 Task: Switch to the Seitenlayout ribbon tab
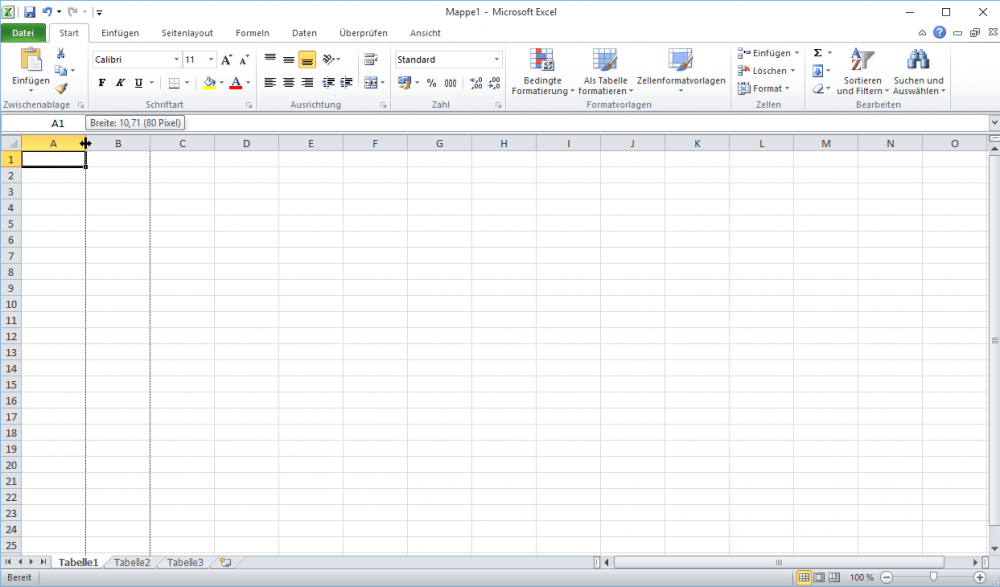(x=187, y=33)
